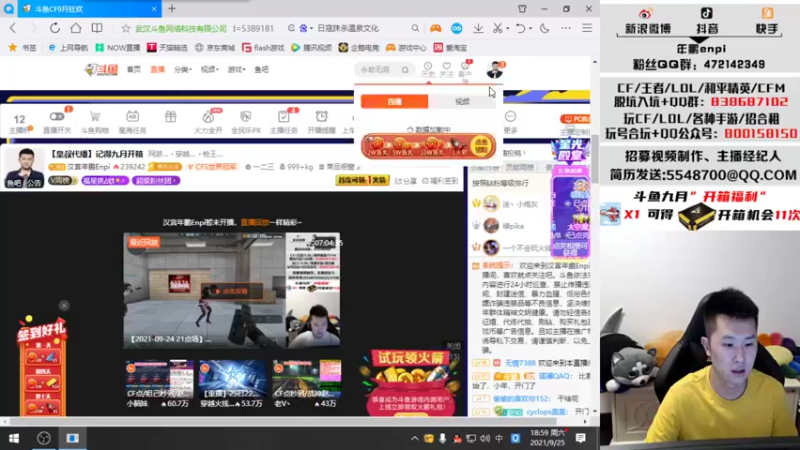Image resolution: width=800 pixels, height=450 pixels.
Task: Bookmark this page with the star icon
Action: [126, 28]
